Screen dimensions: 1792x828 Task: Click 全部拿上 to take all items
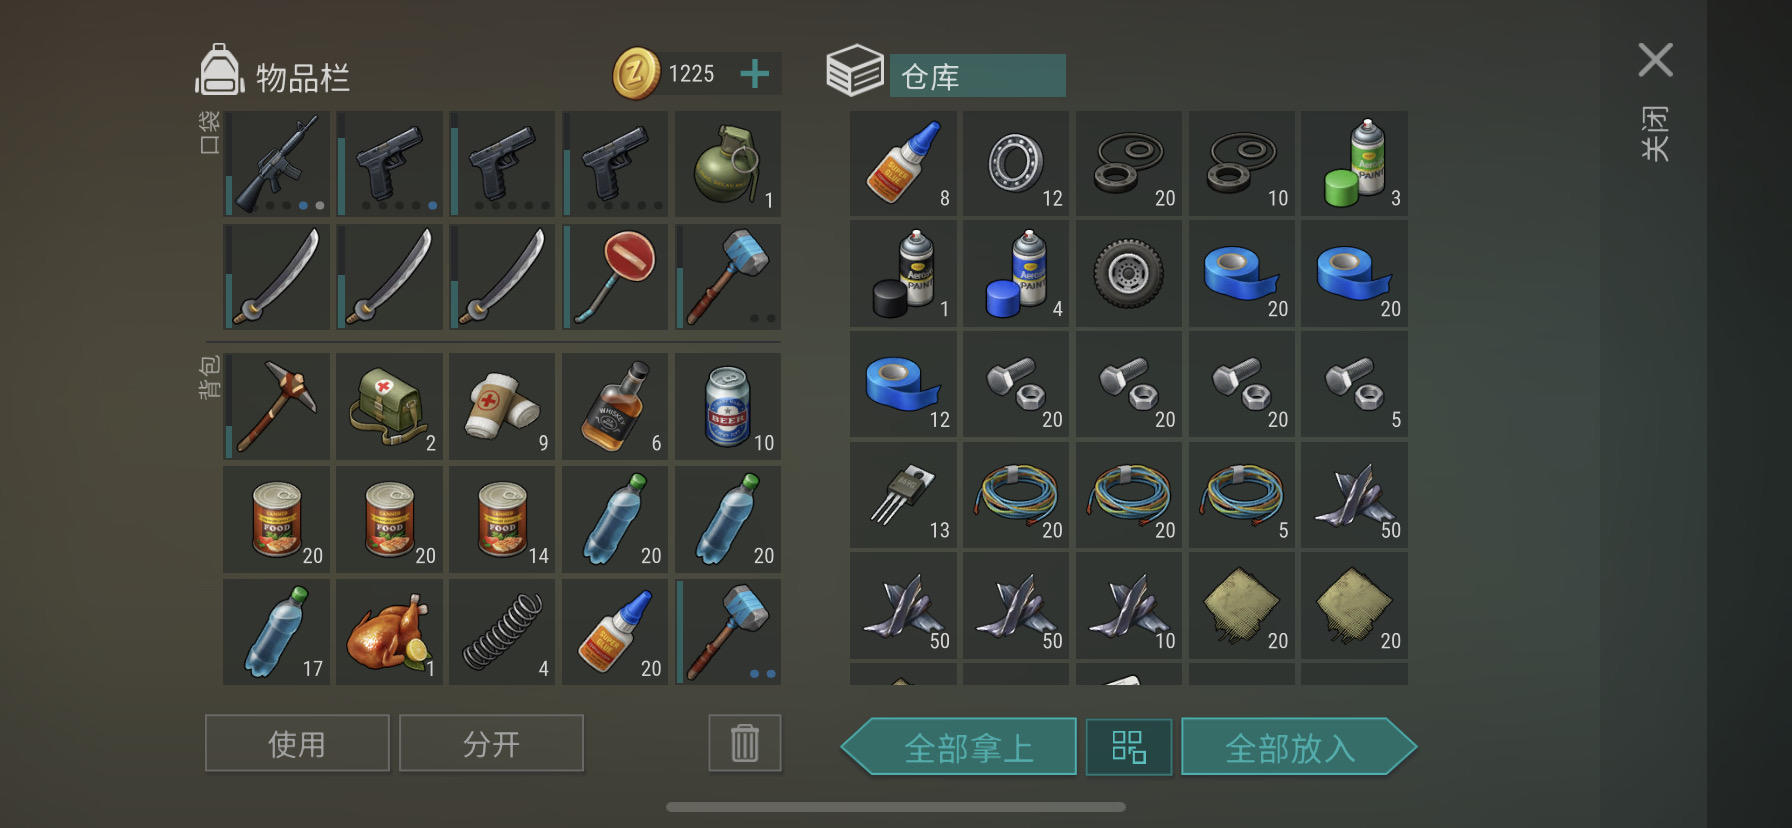[x=959, y=747]
